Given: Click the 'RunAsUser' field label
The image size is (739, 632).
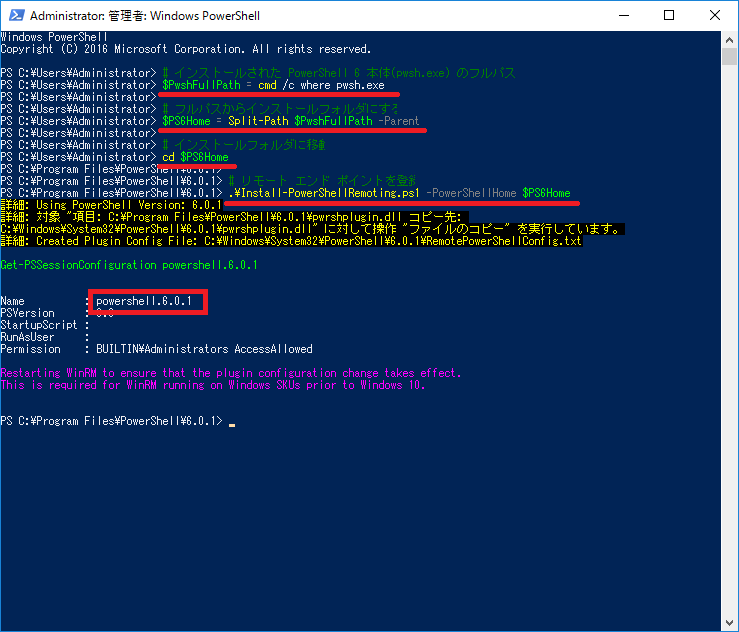Looking at the screenshot, I should 27,337.
